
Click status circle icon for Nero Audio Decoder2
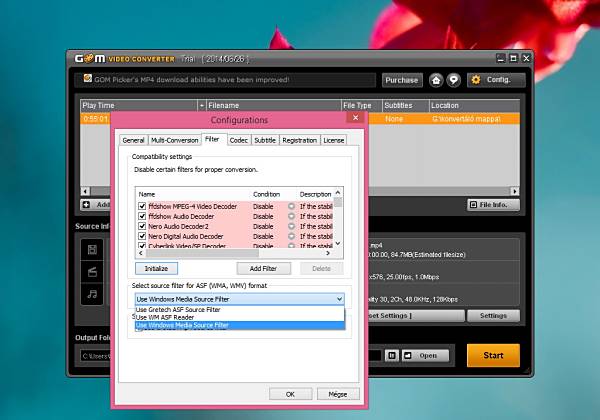pos(292,226)
